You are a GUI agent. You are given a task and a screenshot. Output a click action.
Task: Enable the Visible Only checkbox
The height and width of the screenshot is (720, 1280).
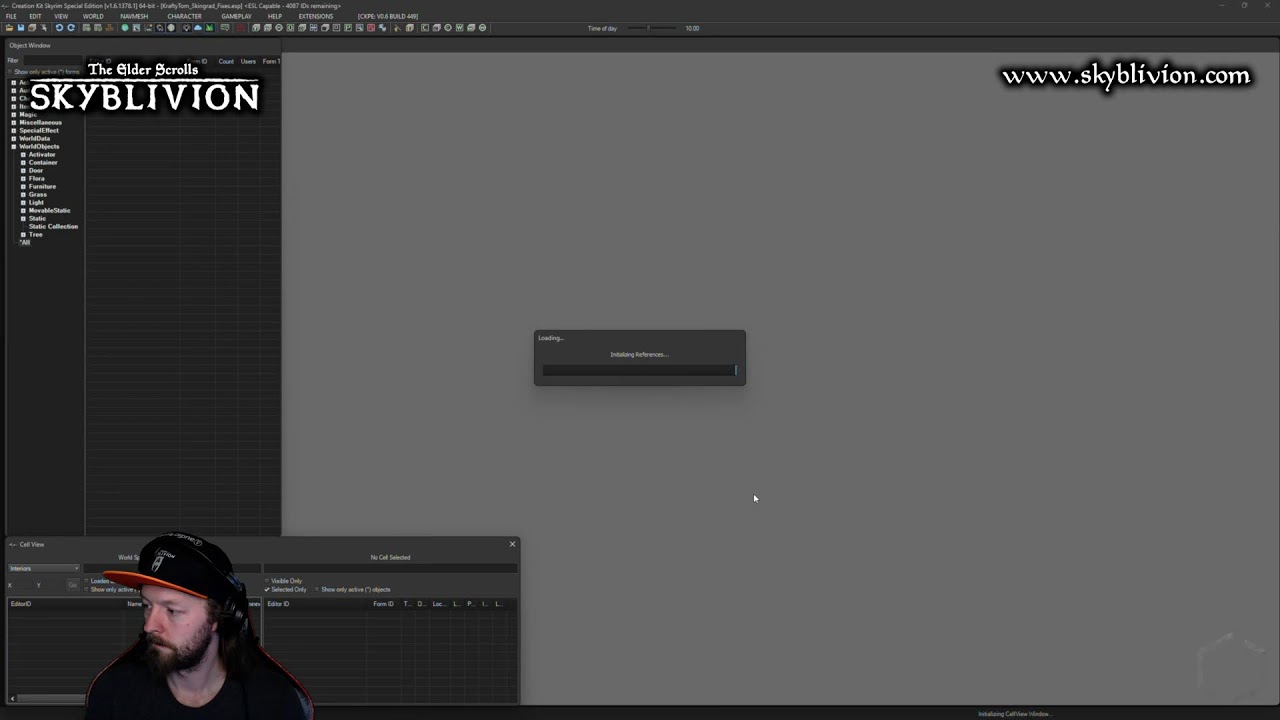[267, 581]
